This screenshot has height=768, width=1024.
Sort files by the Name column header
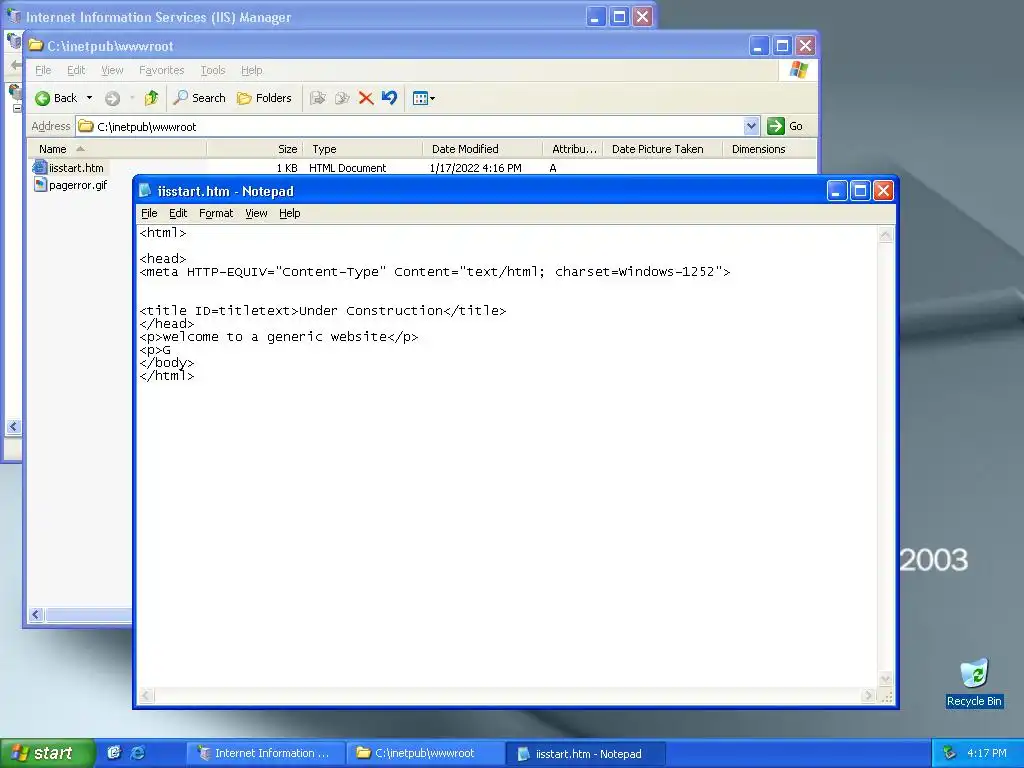click(116, 149)
